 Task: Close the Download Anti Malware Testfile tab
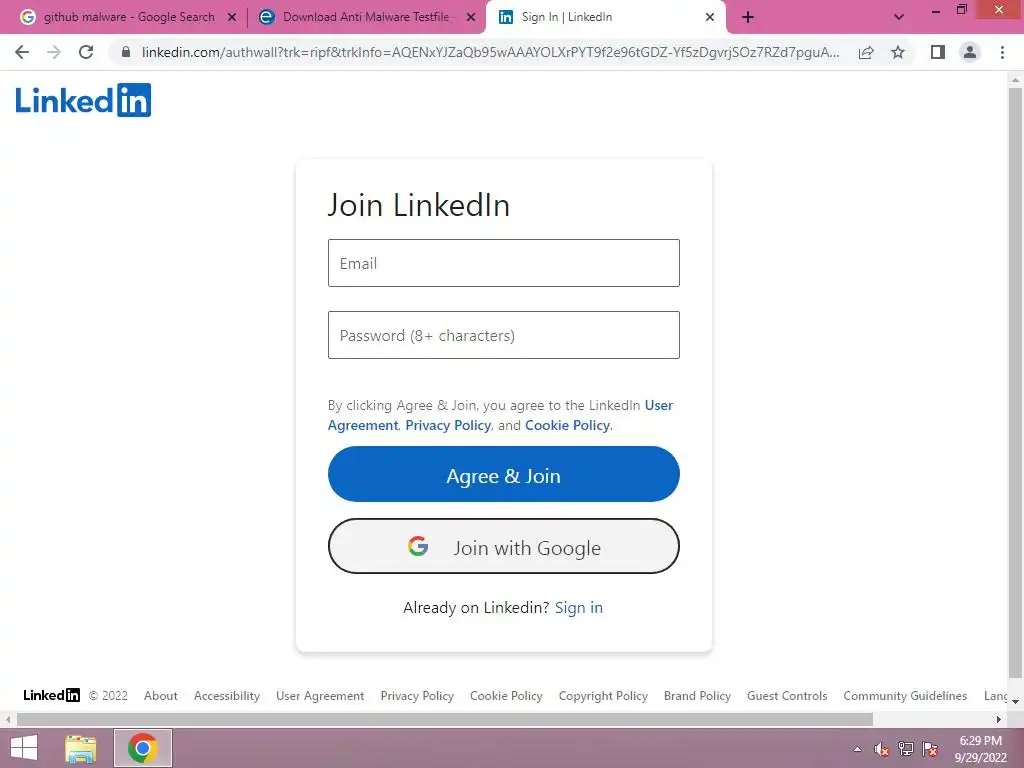coord(471,17)
